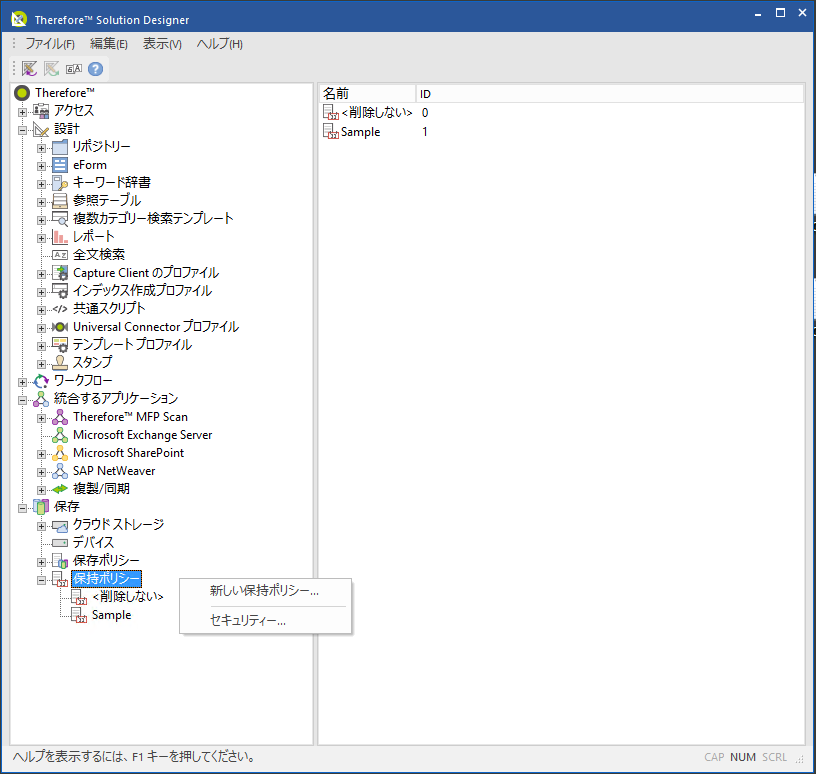The image size is (816, 774).
Task: Click the ワークフロー cycle icon
Action: coord(41,381)
